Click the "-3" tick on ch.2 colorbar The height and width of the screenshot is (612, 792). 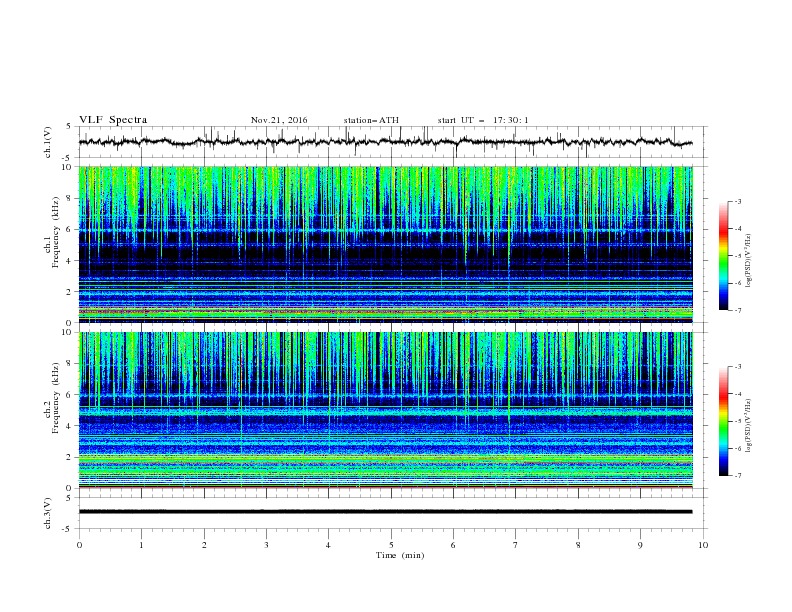tap(737, 367)
